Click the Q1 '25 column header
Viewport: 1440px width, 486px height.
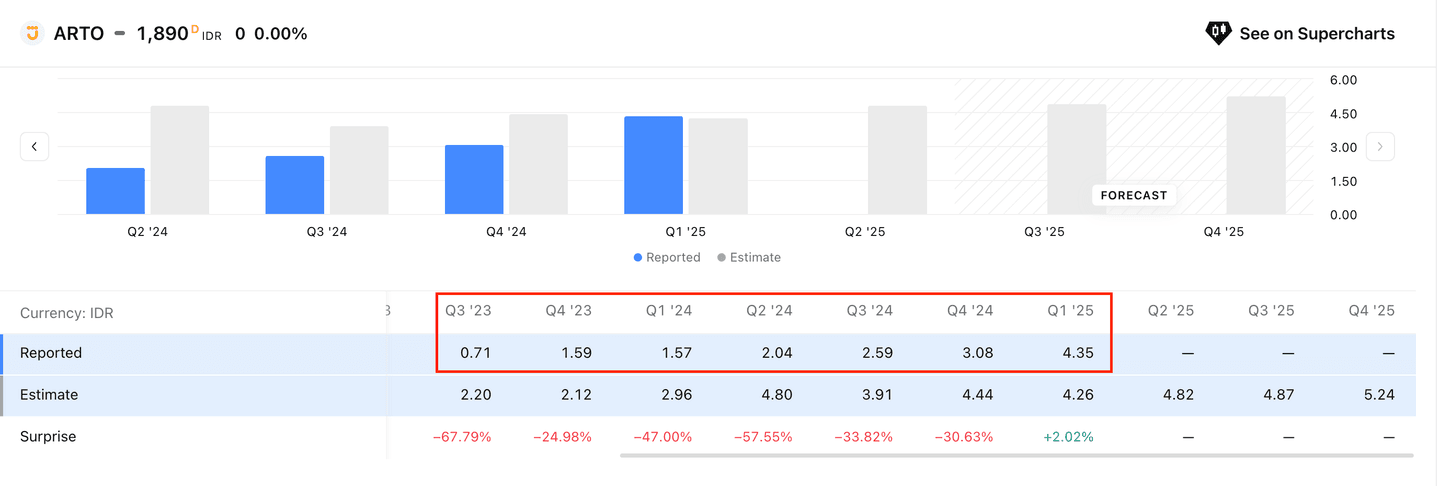point(1070,311)
